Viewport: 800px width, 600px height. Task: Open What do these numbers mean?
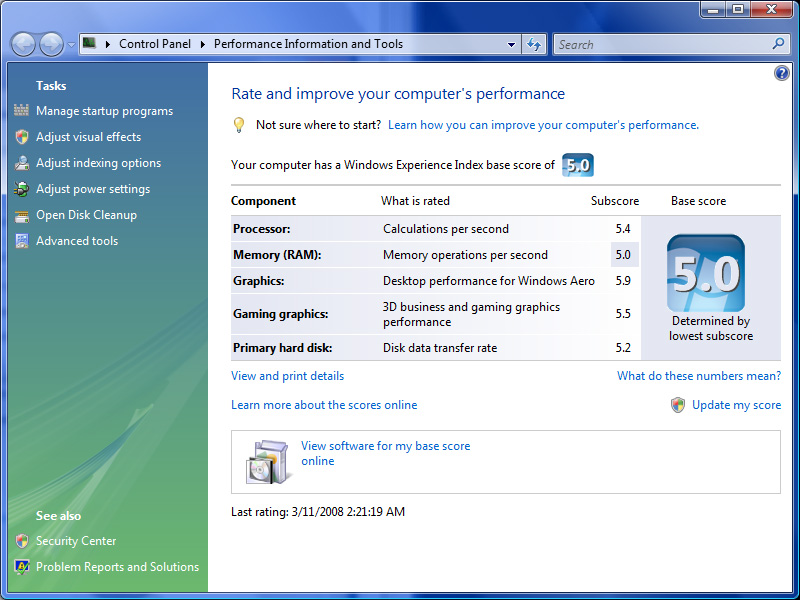pyautogui.click(x=699, y=376)
